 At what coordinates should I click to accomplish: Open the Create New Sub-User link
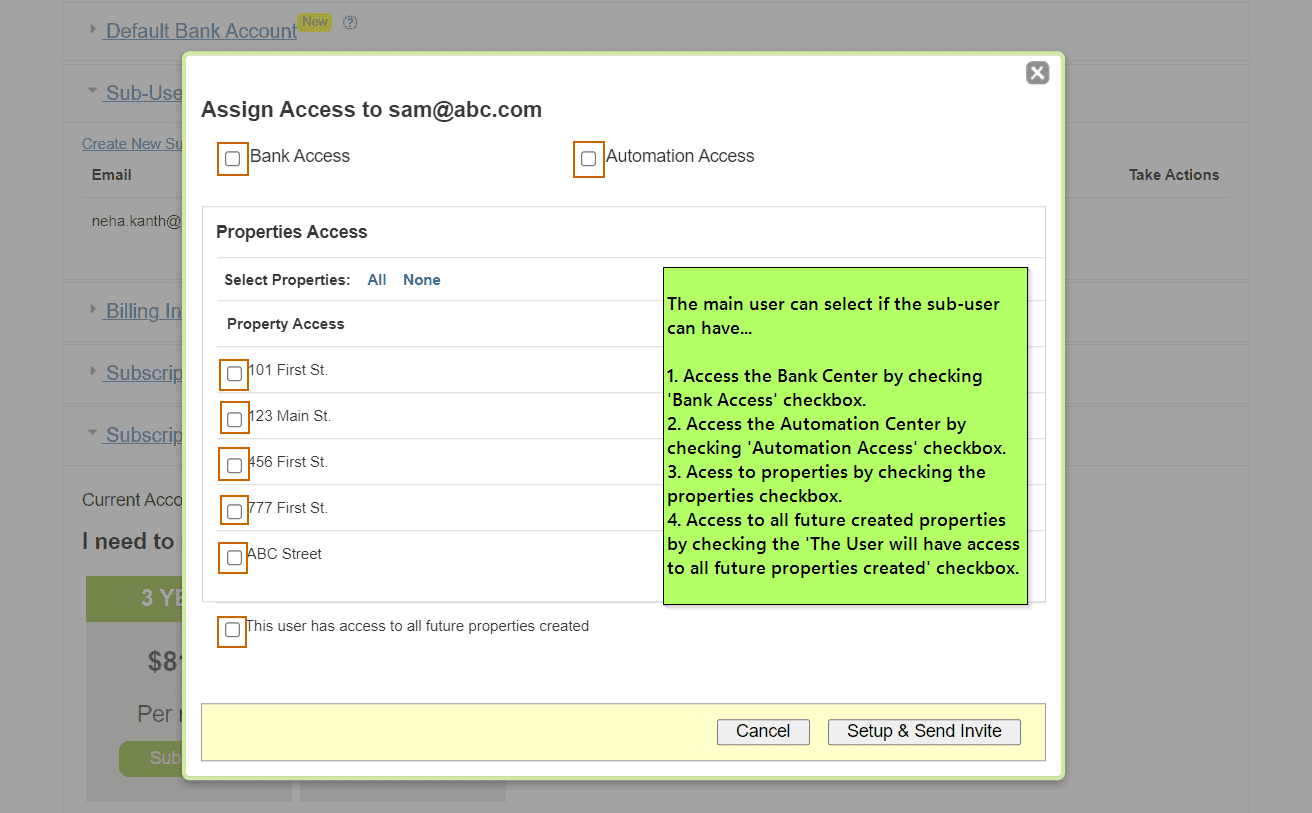pos(131,144)
